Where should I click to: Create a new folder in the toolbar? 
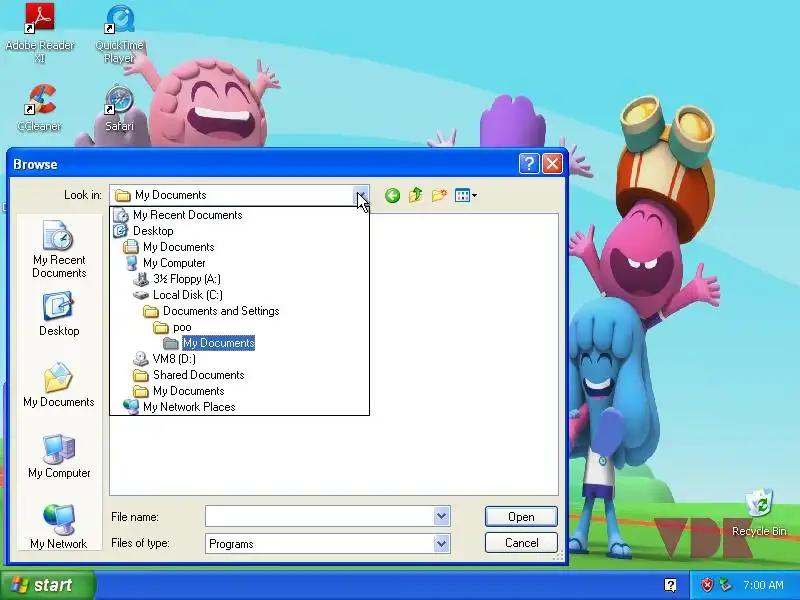[x=439, y=195]
